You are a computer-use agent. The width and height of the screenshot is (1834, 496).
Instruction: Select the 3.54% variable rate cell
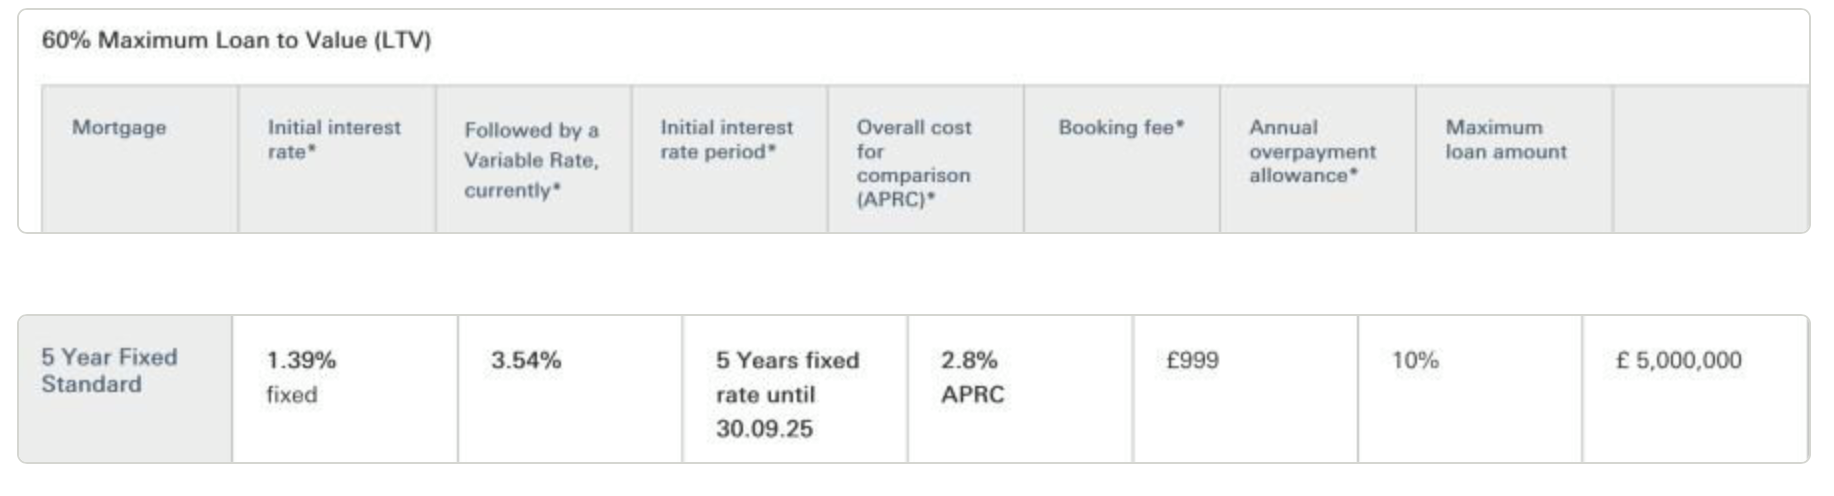pyautogui.click(x=570, y=389)
